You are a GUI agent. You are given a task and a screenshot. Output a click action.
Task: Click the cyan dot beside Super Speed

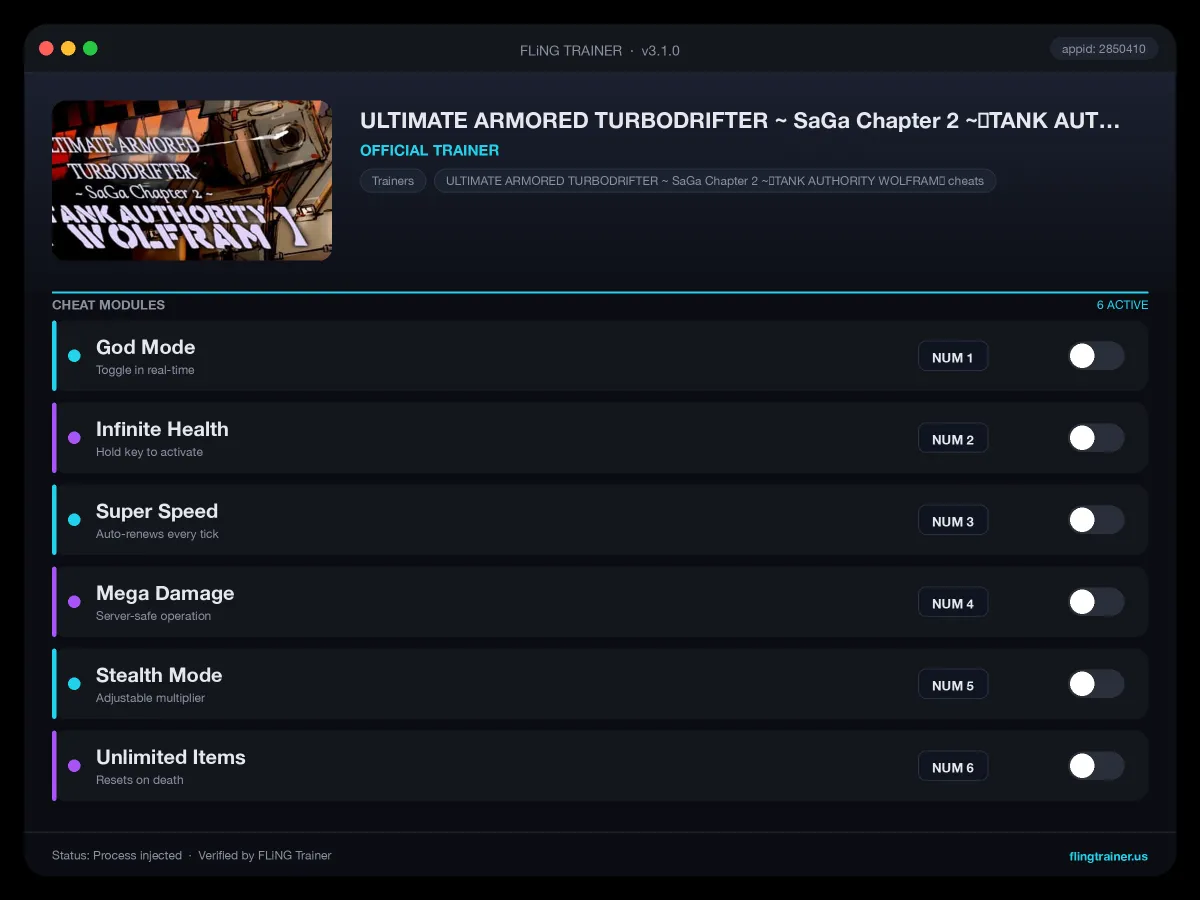[x=74, y=520]
